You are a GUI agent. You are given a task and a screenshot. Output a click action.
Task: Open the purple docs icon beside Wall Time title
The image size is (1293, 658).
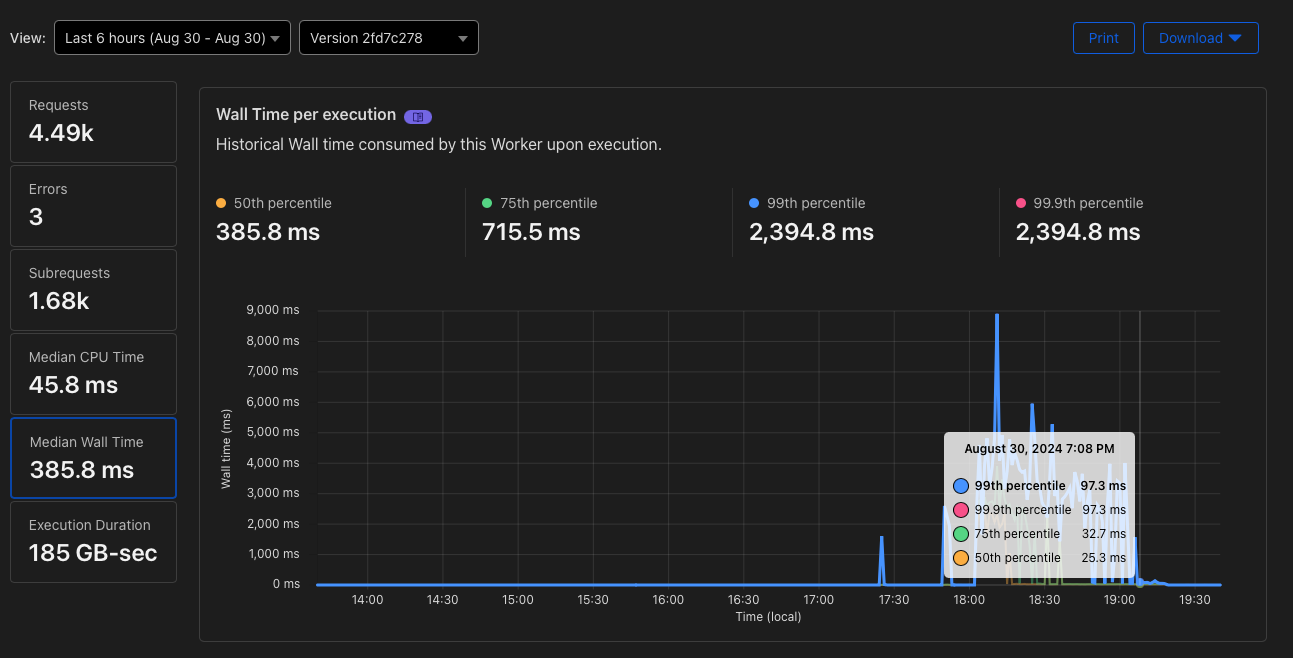418,116
